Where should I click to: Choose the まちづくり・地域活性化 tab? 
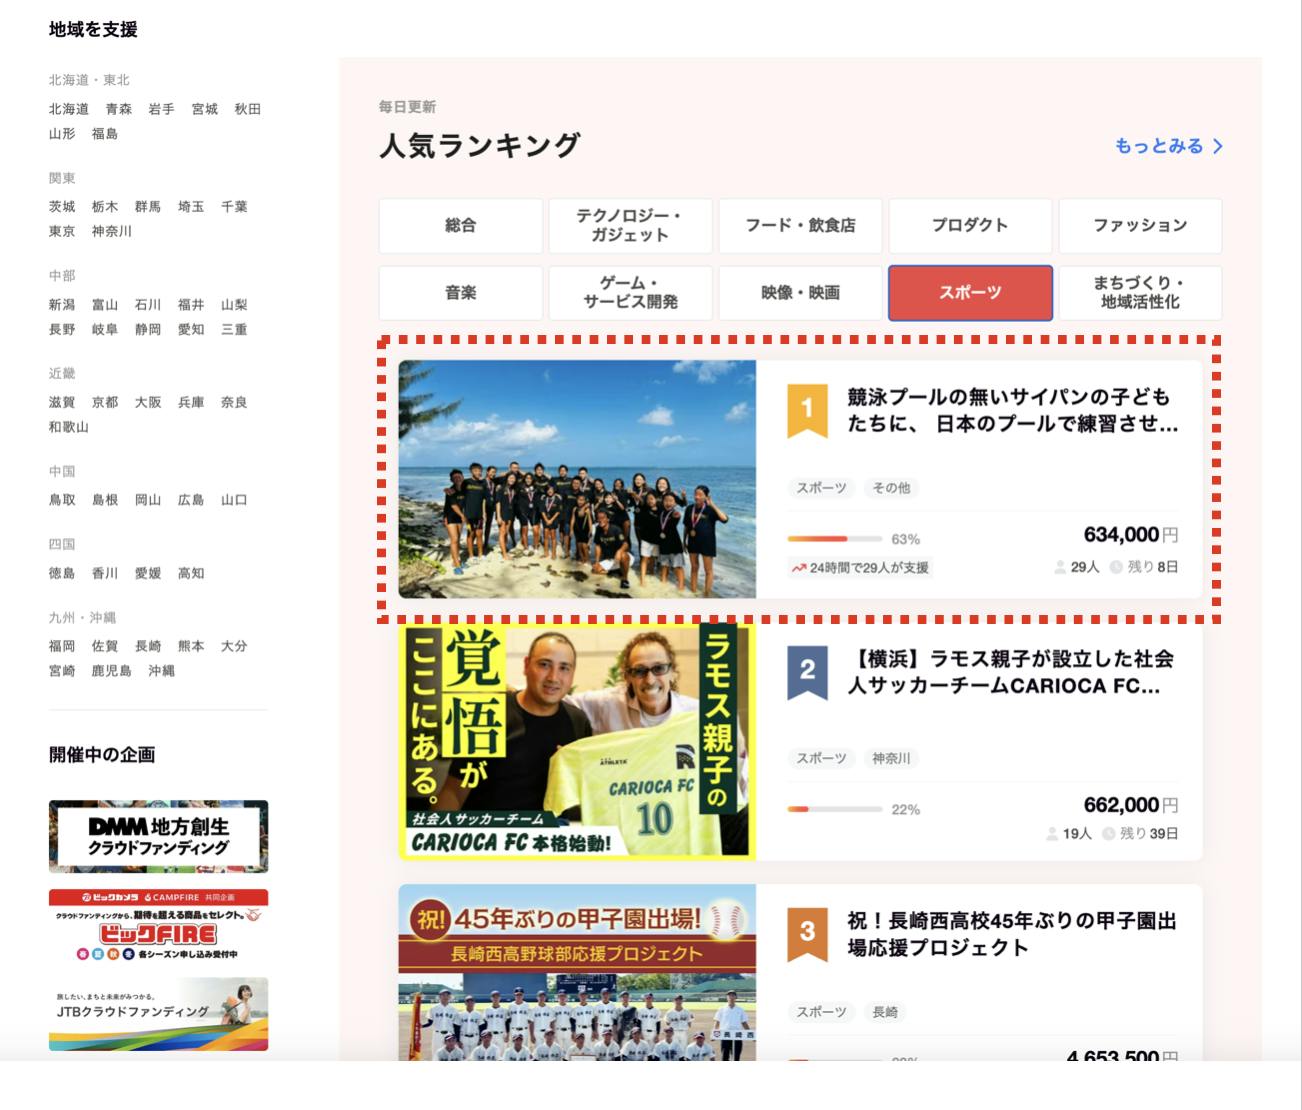pyautogui.click(x=1140, y=292)
